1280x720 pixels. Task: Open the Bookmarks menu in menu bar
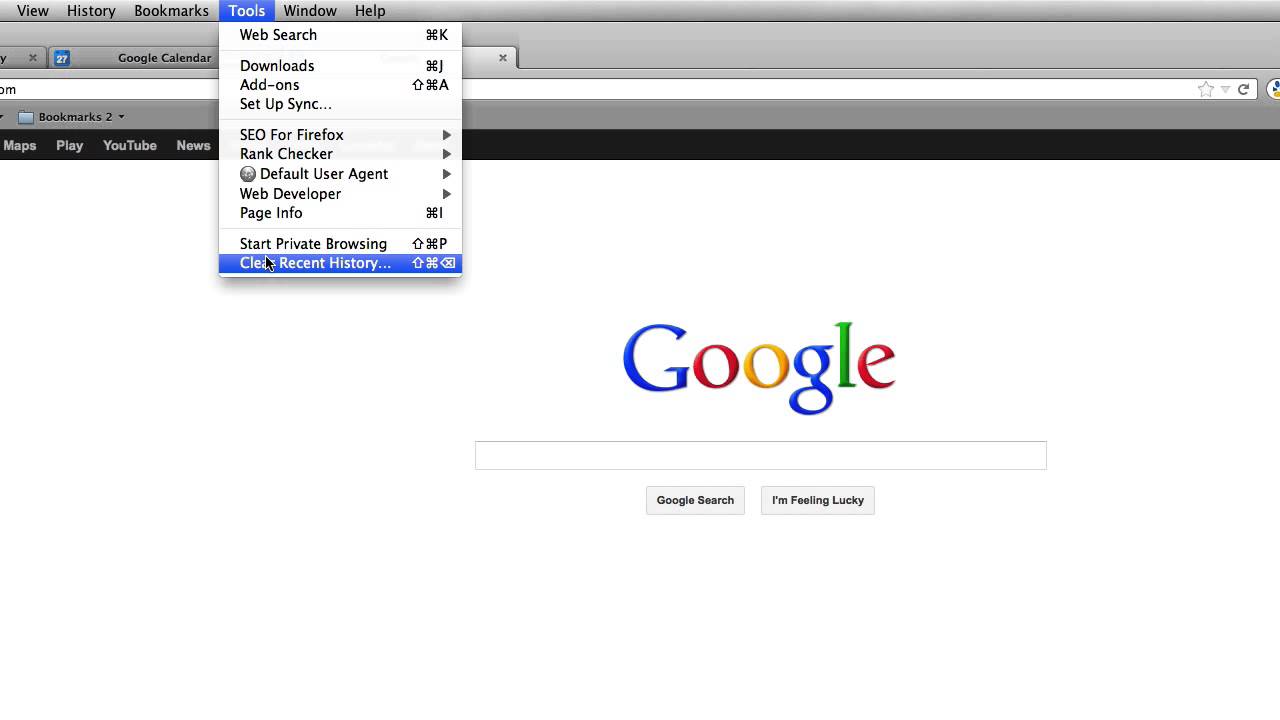click(x=171, y=11)
